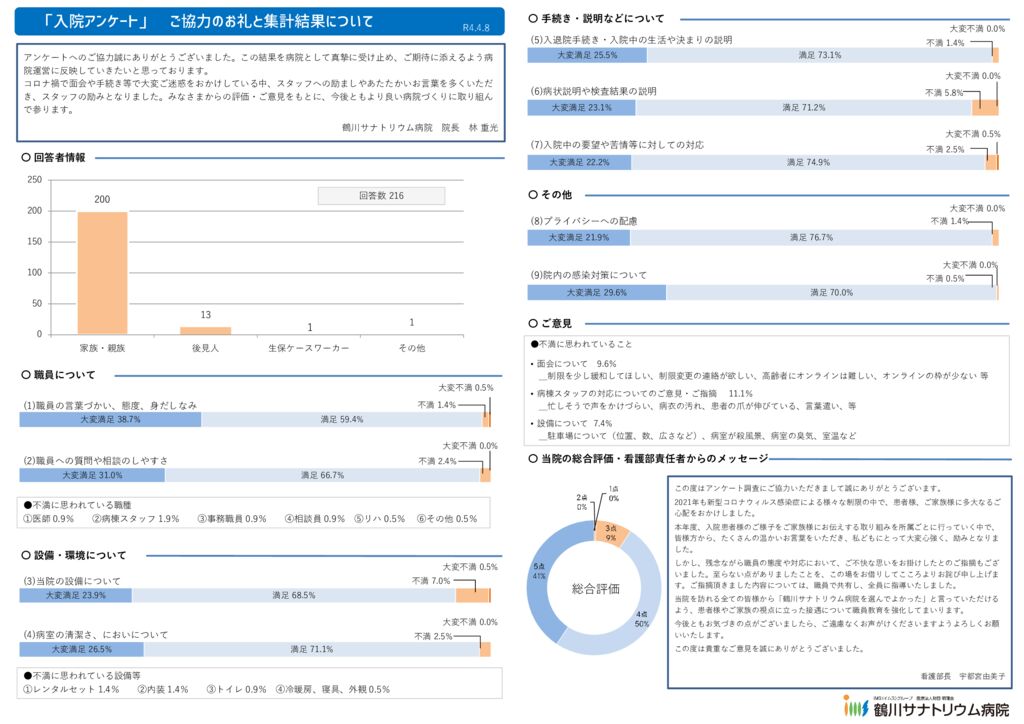Click the 大変満足 26.5% bar segment

tap(82, 650)
